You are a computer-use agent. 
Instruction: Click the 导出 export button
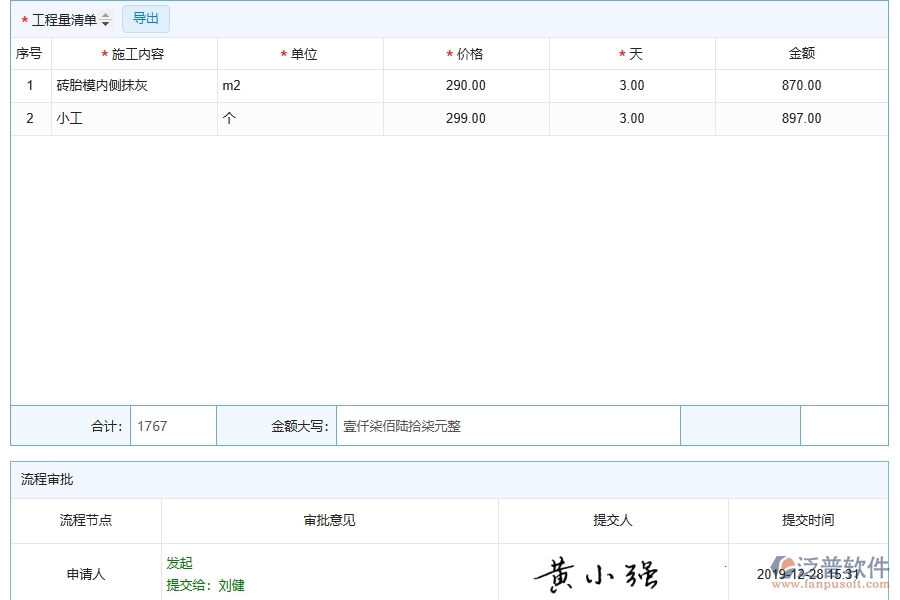145,18
